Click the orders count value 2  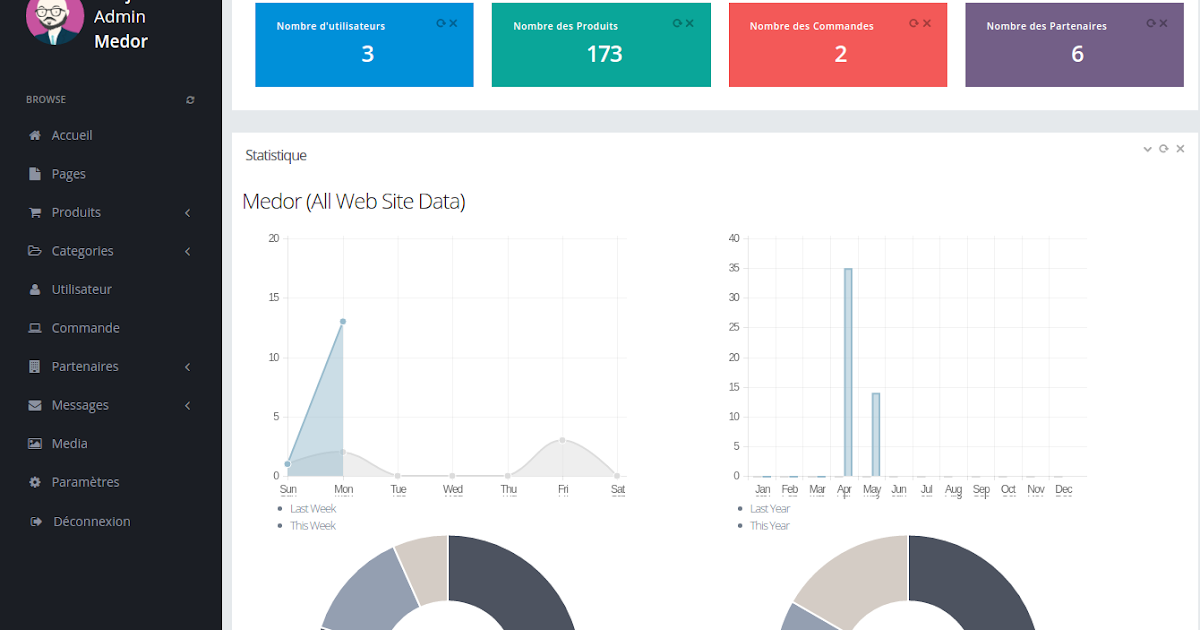coord(840,54)
